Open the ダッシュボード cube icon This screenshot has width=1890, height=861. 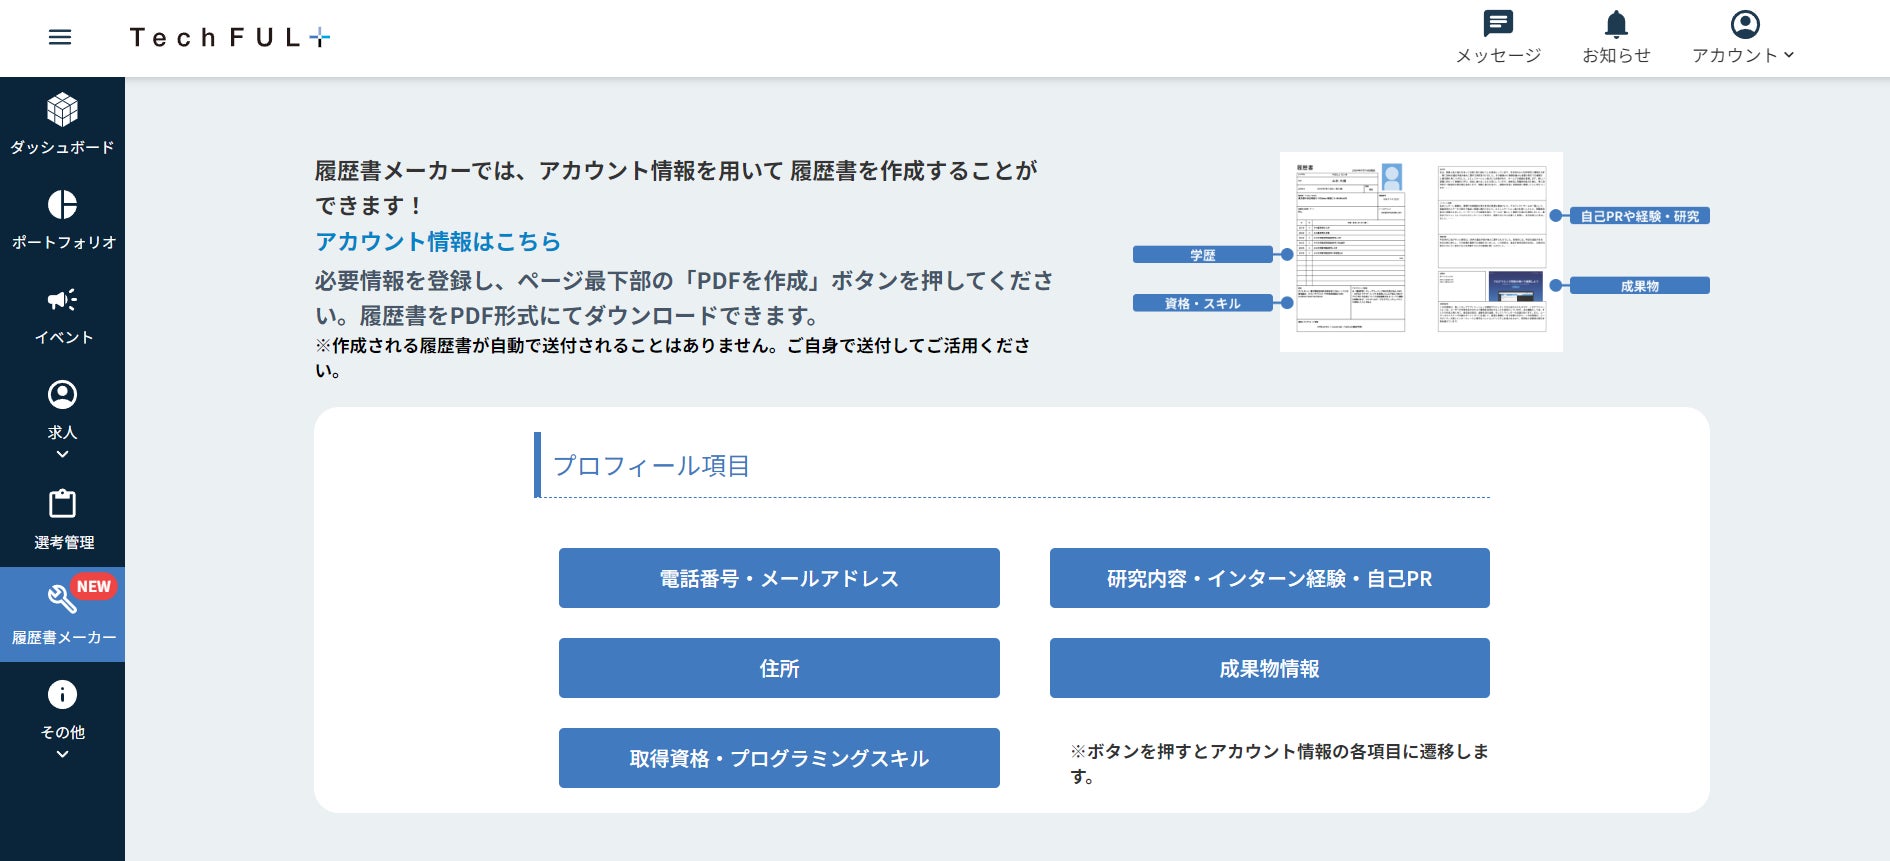click(62, 109)
